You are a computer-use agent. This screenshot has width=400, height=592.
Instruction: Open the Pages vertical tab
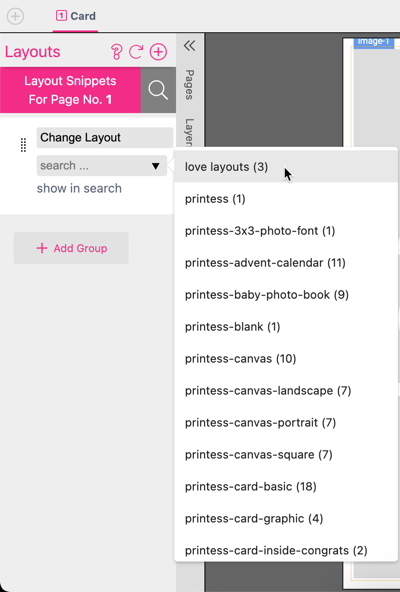[x=190, y=85]
